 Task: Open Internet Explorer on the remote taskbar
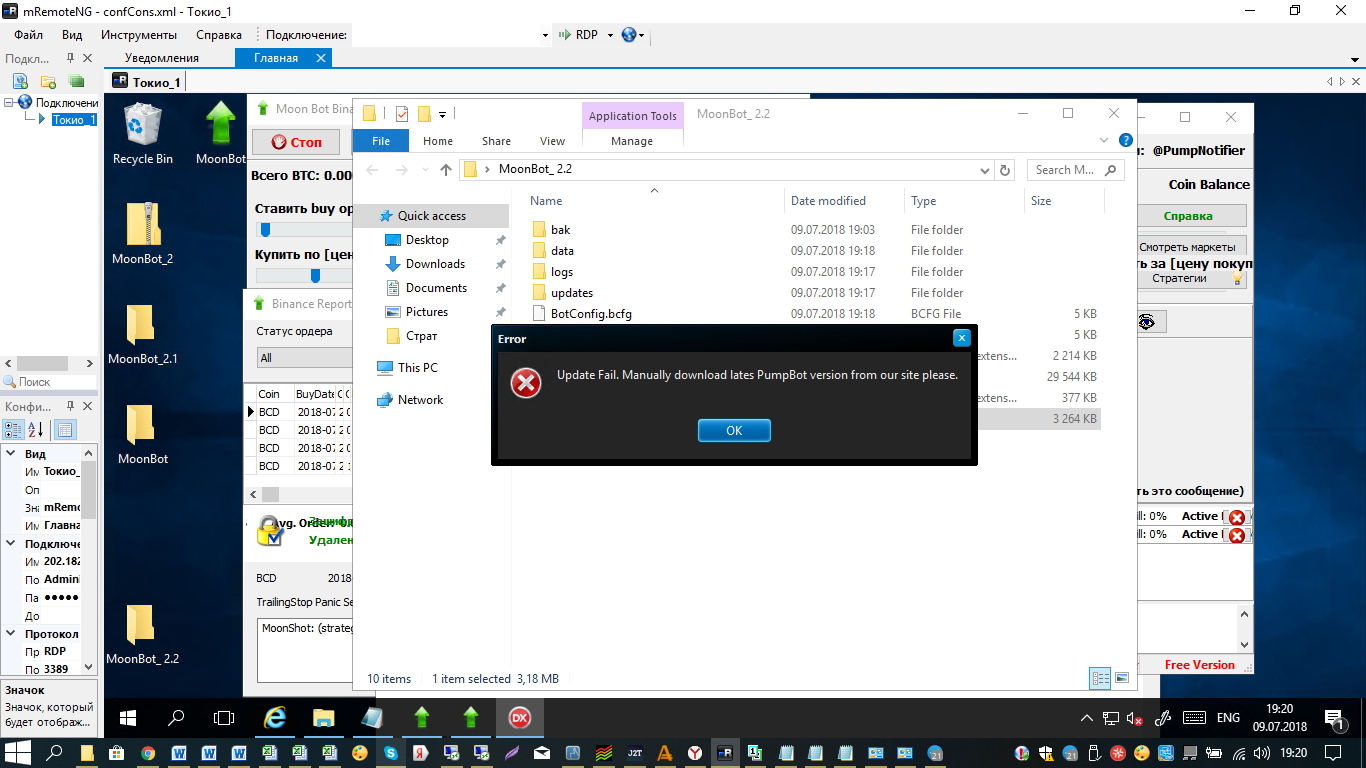tap(274, 718)
